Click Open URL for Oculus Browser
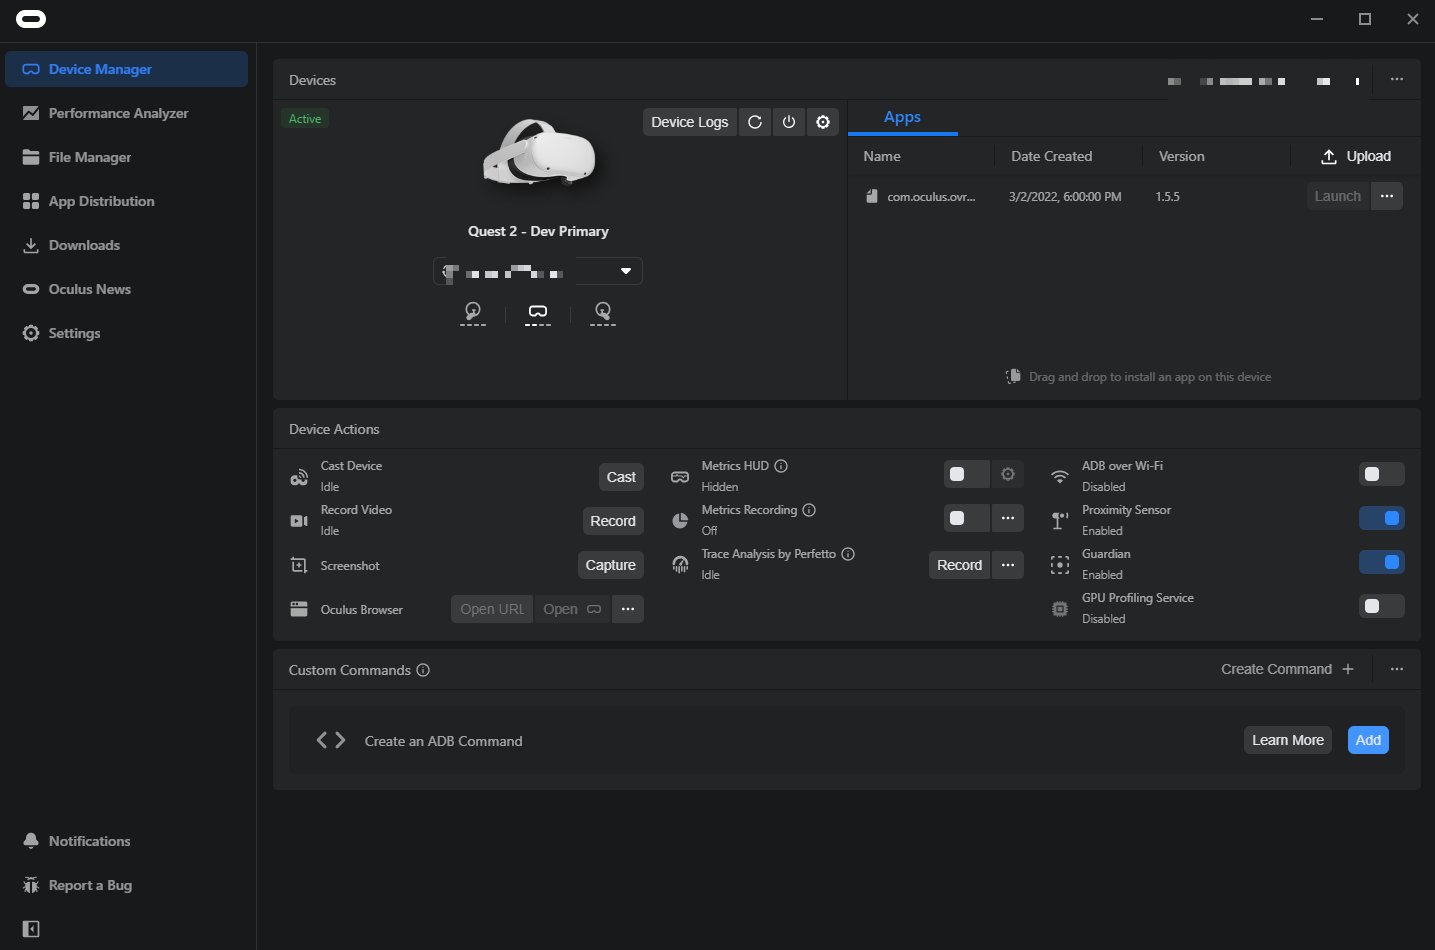Screen dimensions: 1435x950 (492, 609)
